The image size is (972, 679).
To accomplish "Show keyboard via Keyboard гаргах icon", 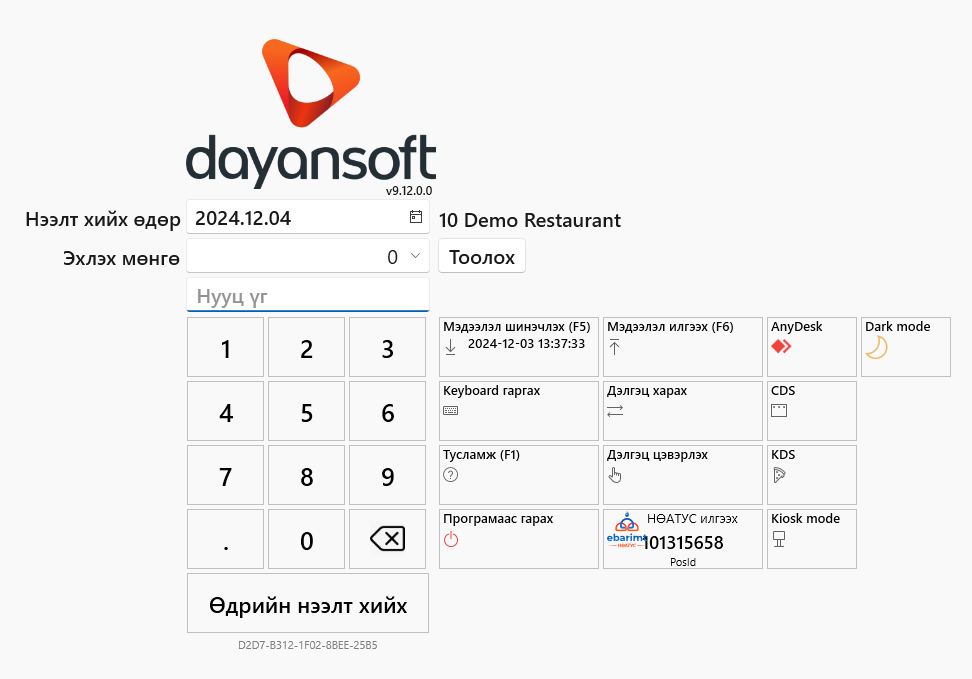I will point(451,411).
